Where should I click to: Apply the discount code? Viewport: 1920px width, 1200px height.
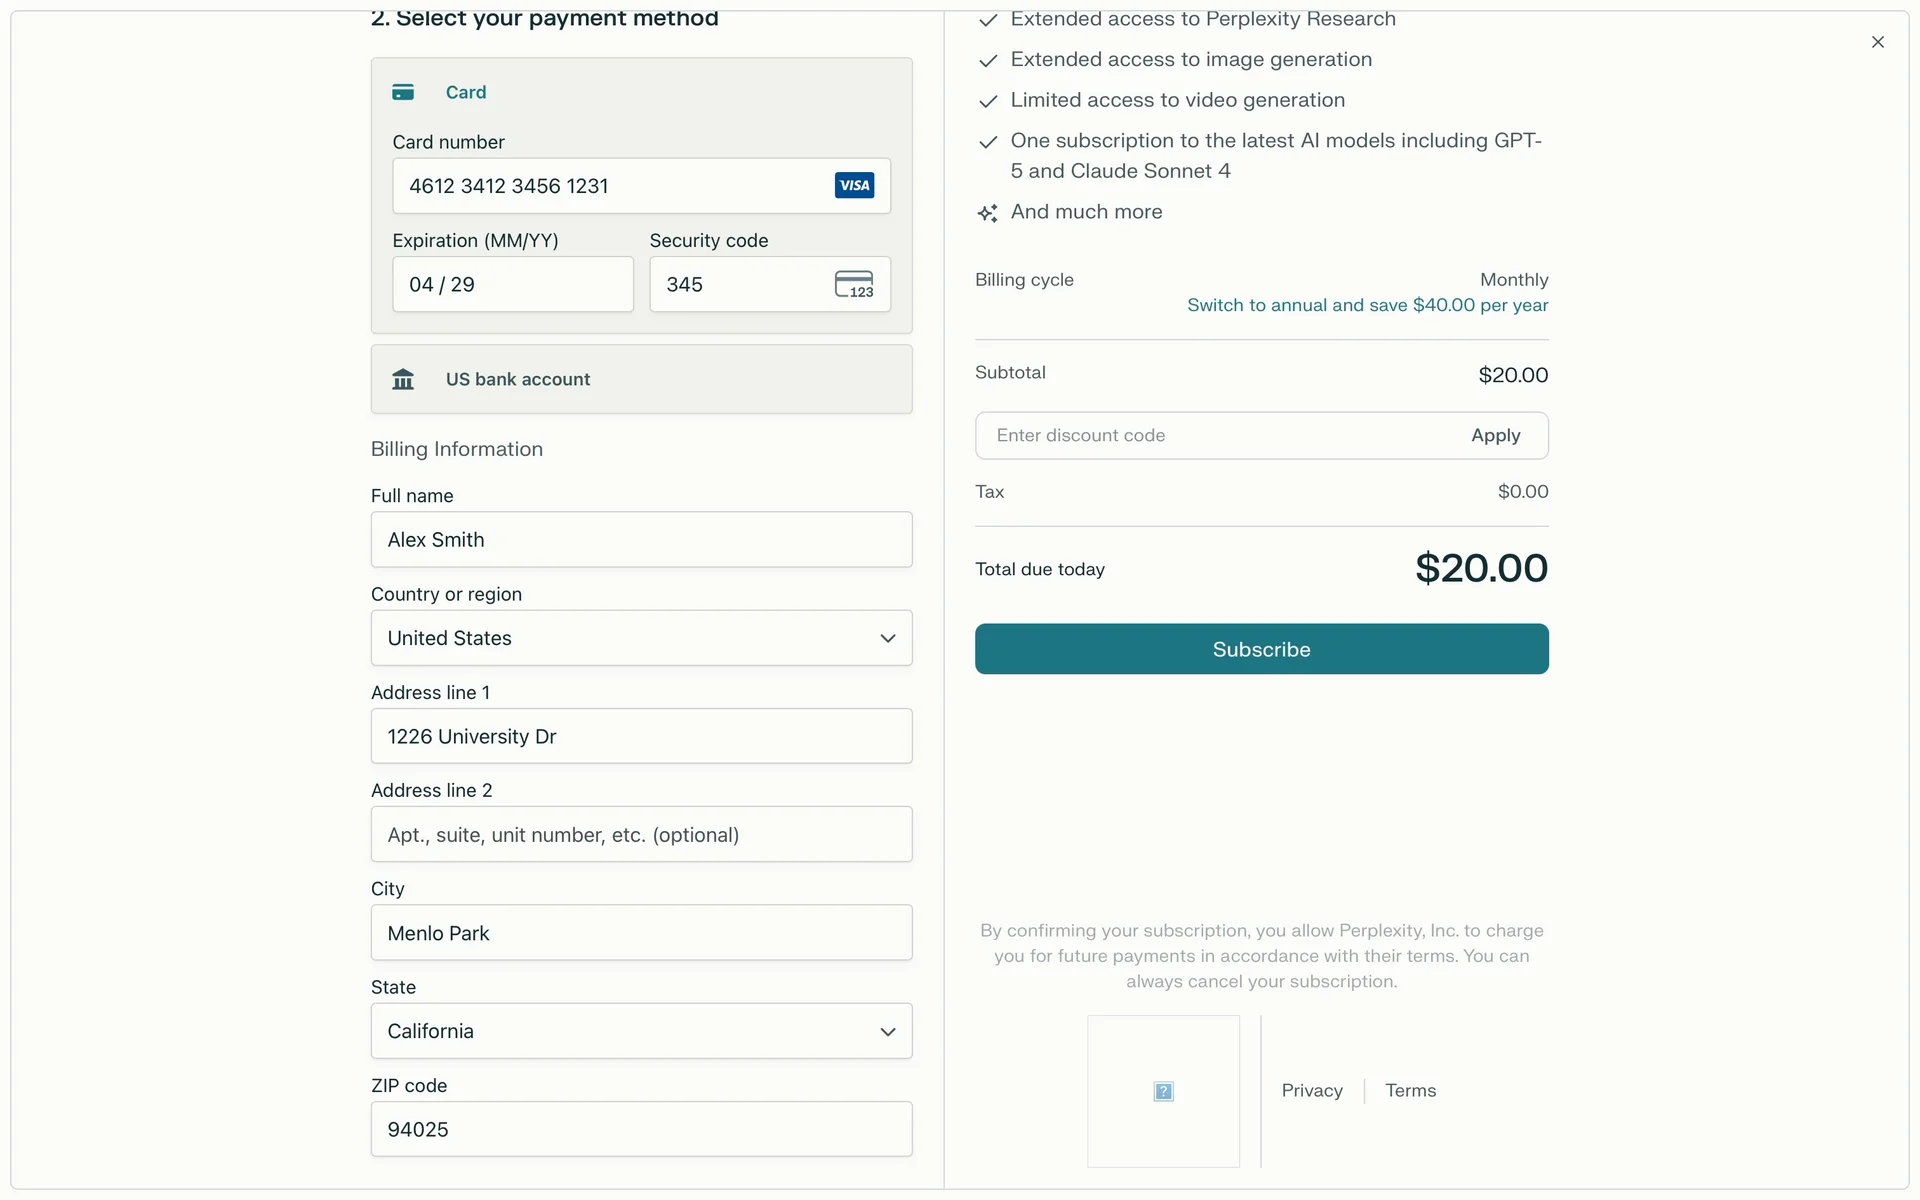tap(1495, 436)
